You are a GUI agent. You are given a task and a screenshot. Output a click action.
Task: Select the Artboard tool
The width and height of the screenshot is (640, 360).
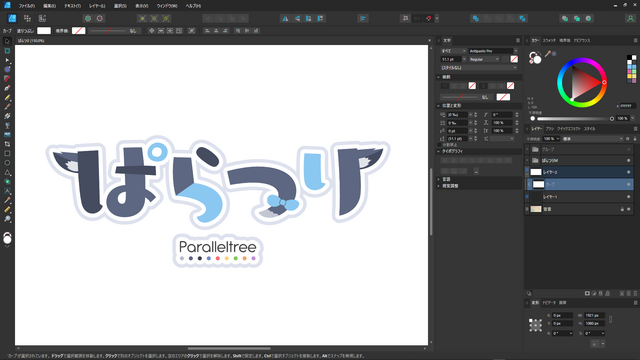point(7,51)
